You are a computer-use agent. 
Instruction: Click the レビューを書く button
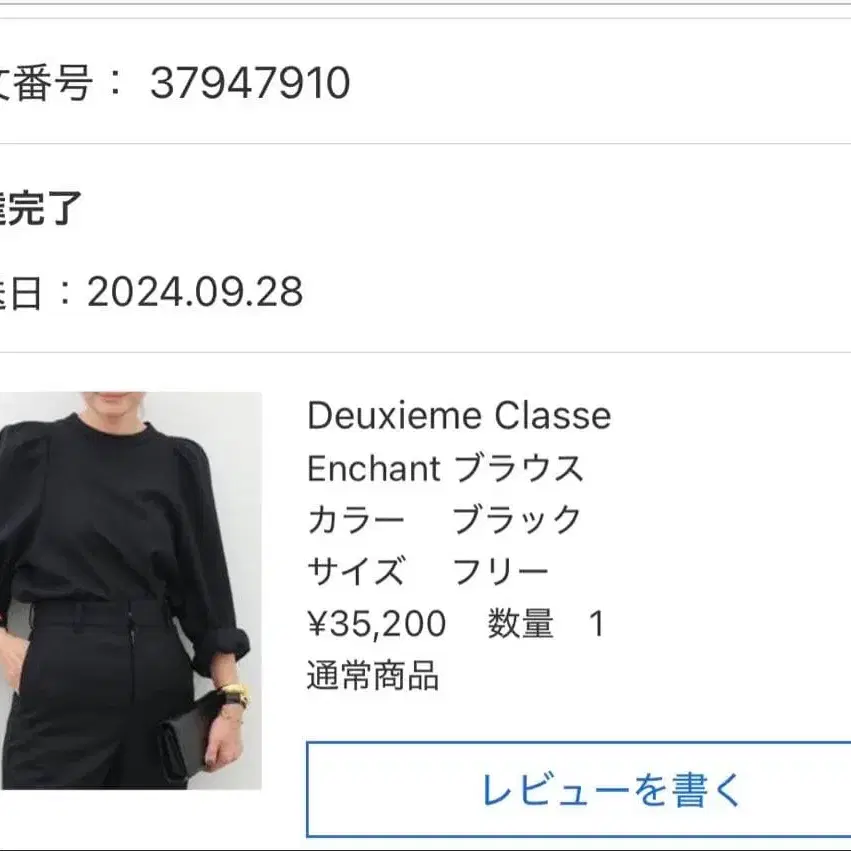tap(579, 790)
